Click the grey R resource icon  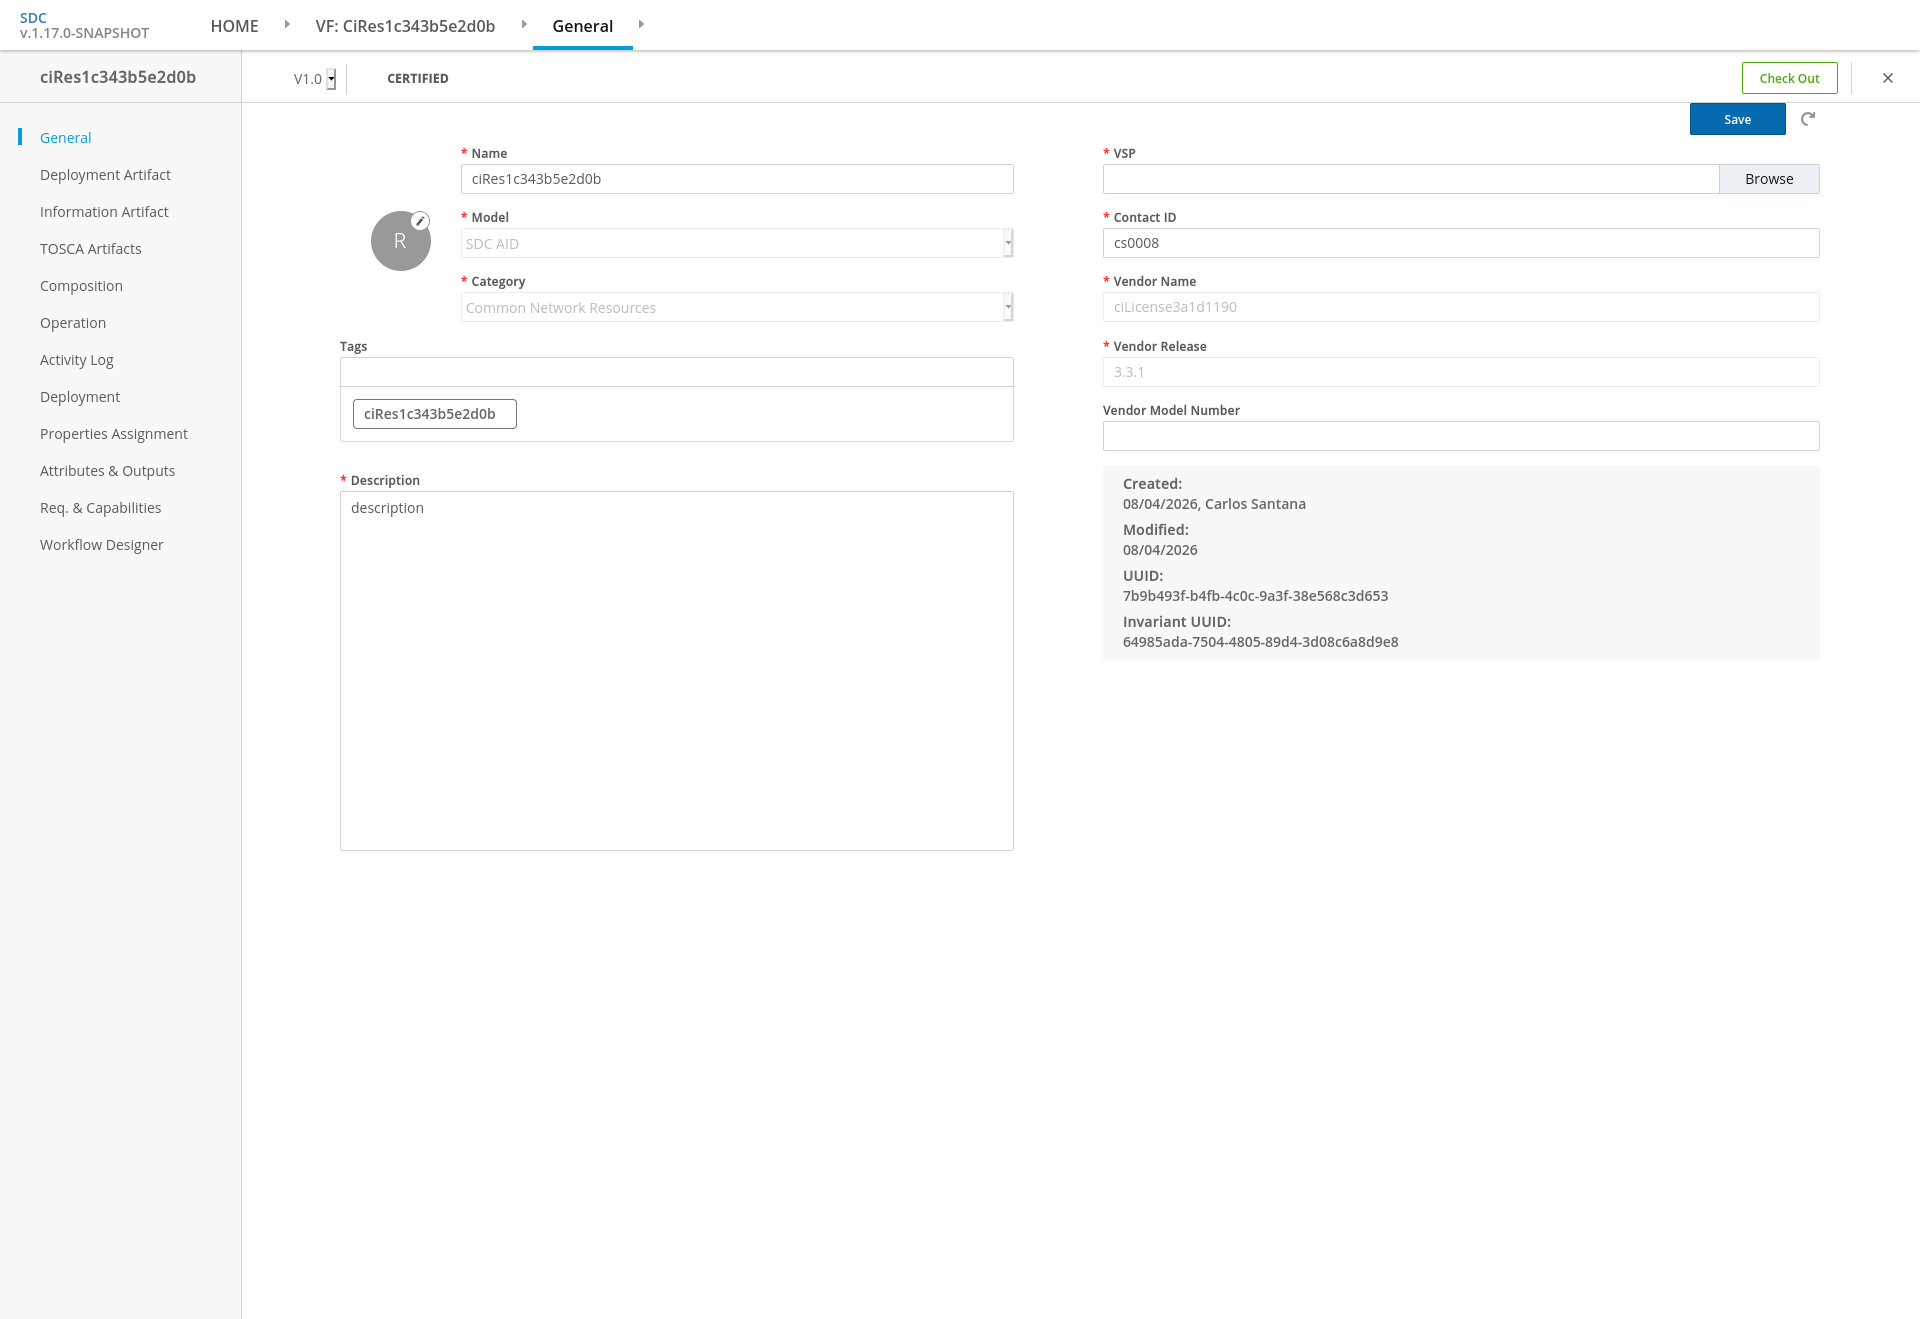400,241
